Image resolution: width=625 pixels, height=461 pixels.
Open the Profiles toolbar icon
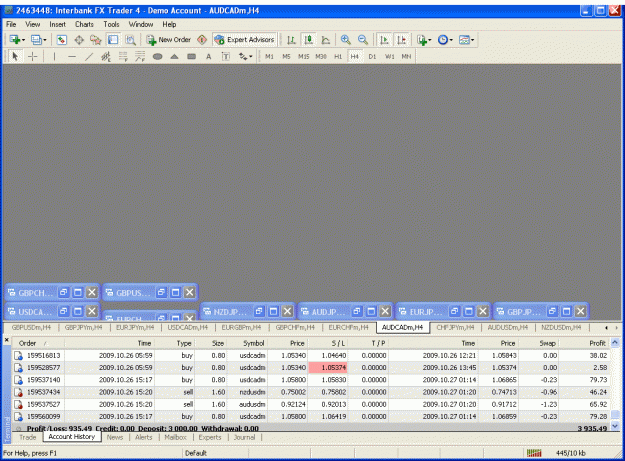(x=36, y=40)
